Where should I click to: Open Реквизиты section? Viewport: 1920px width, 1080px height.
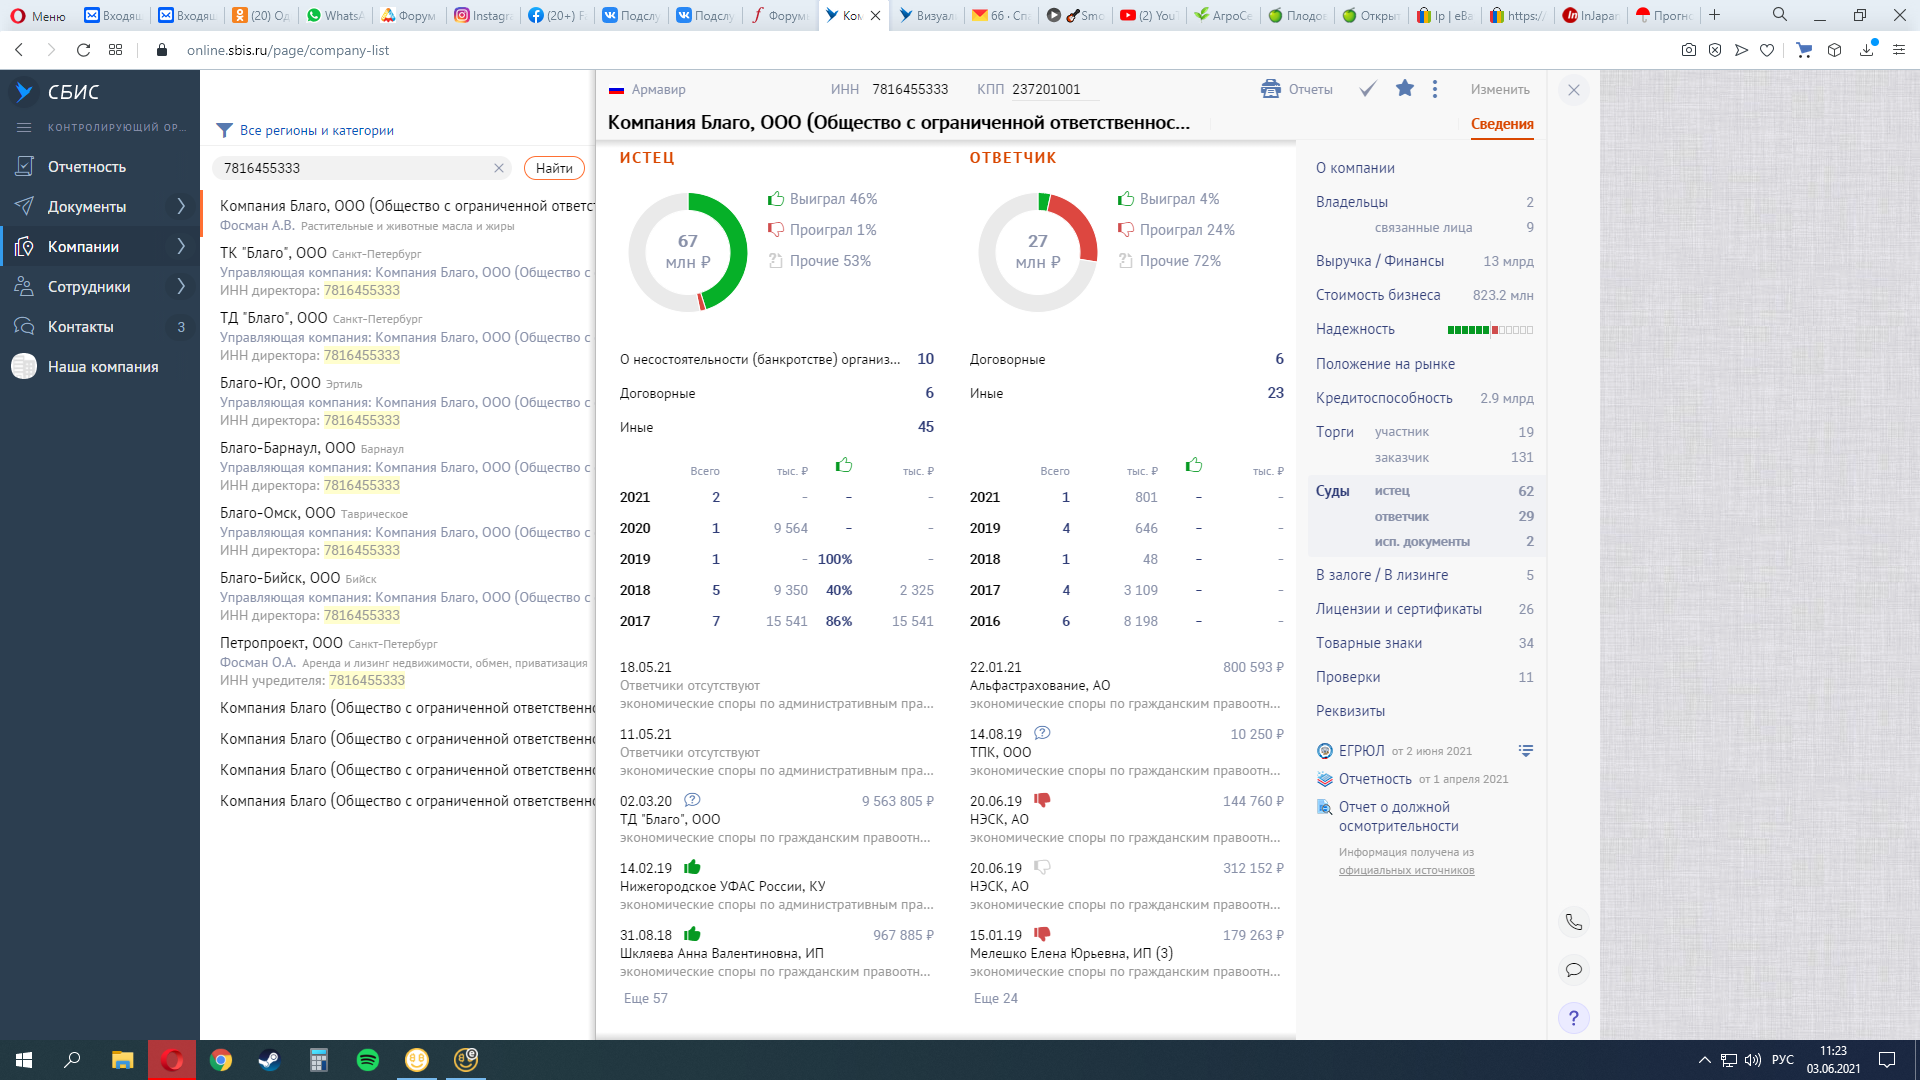click(x=1350, y=711)
